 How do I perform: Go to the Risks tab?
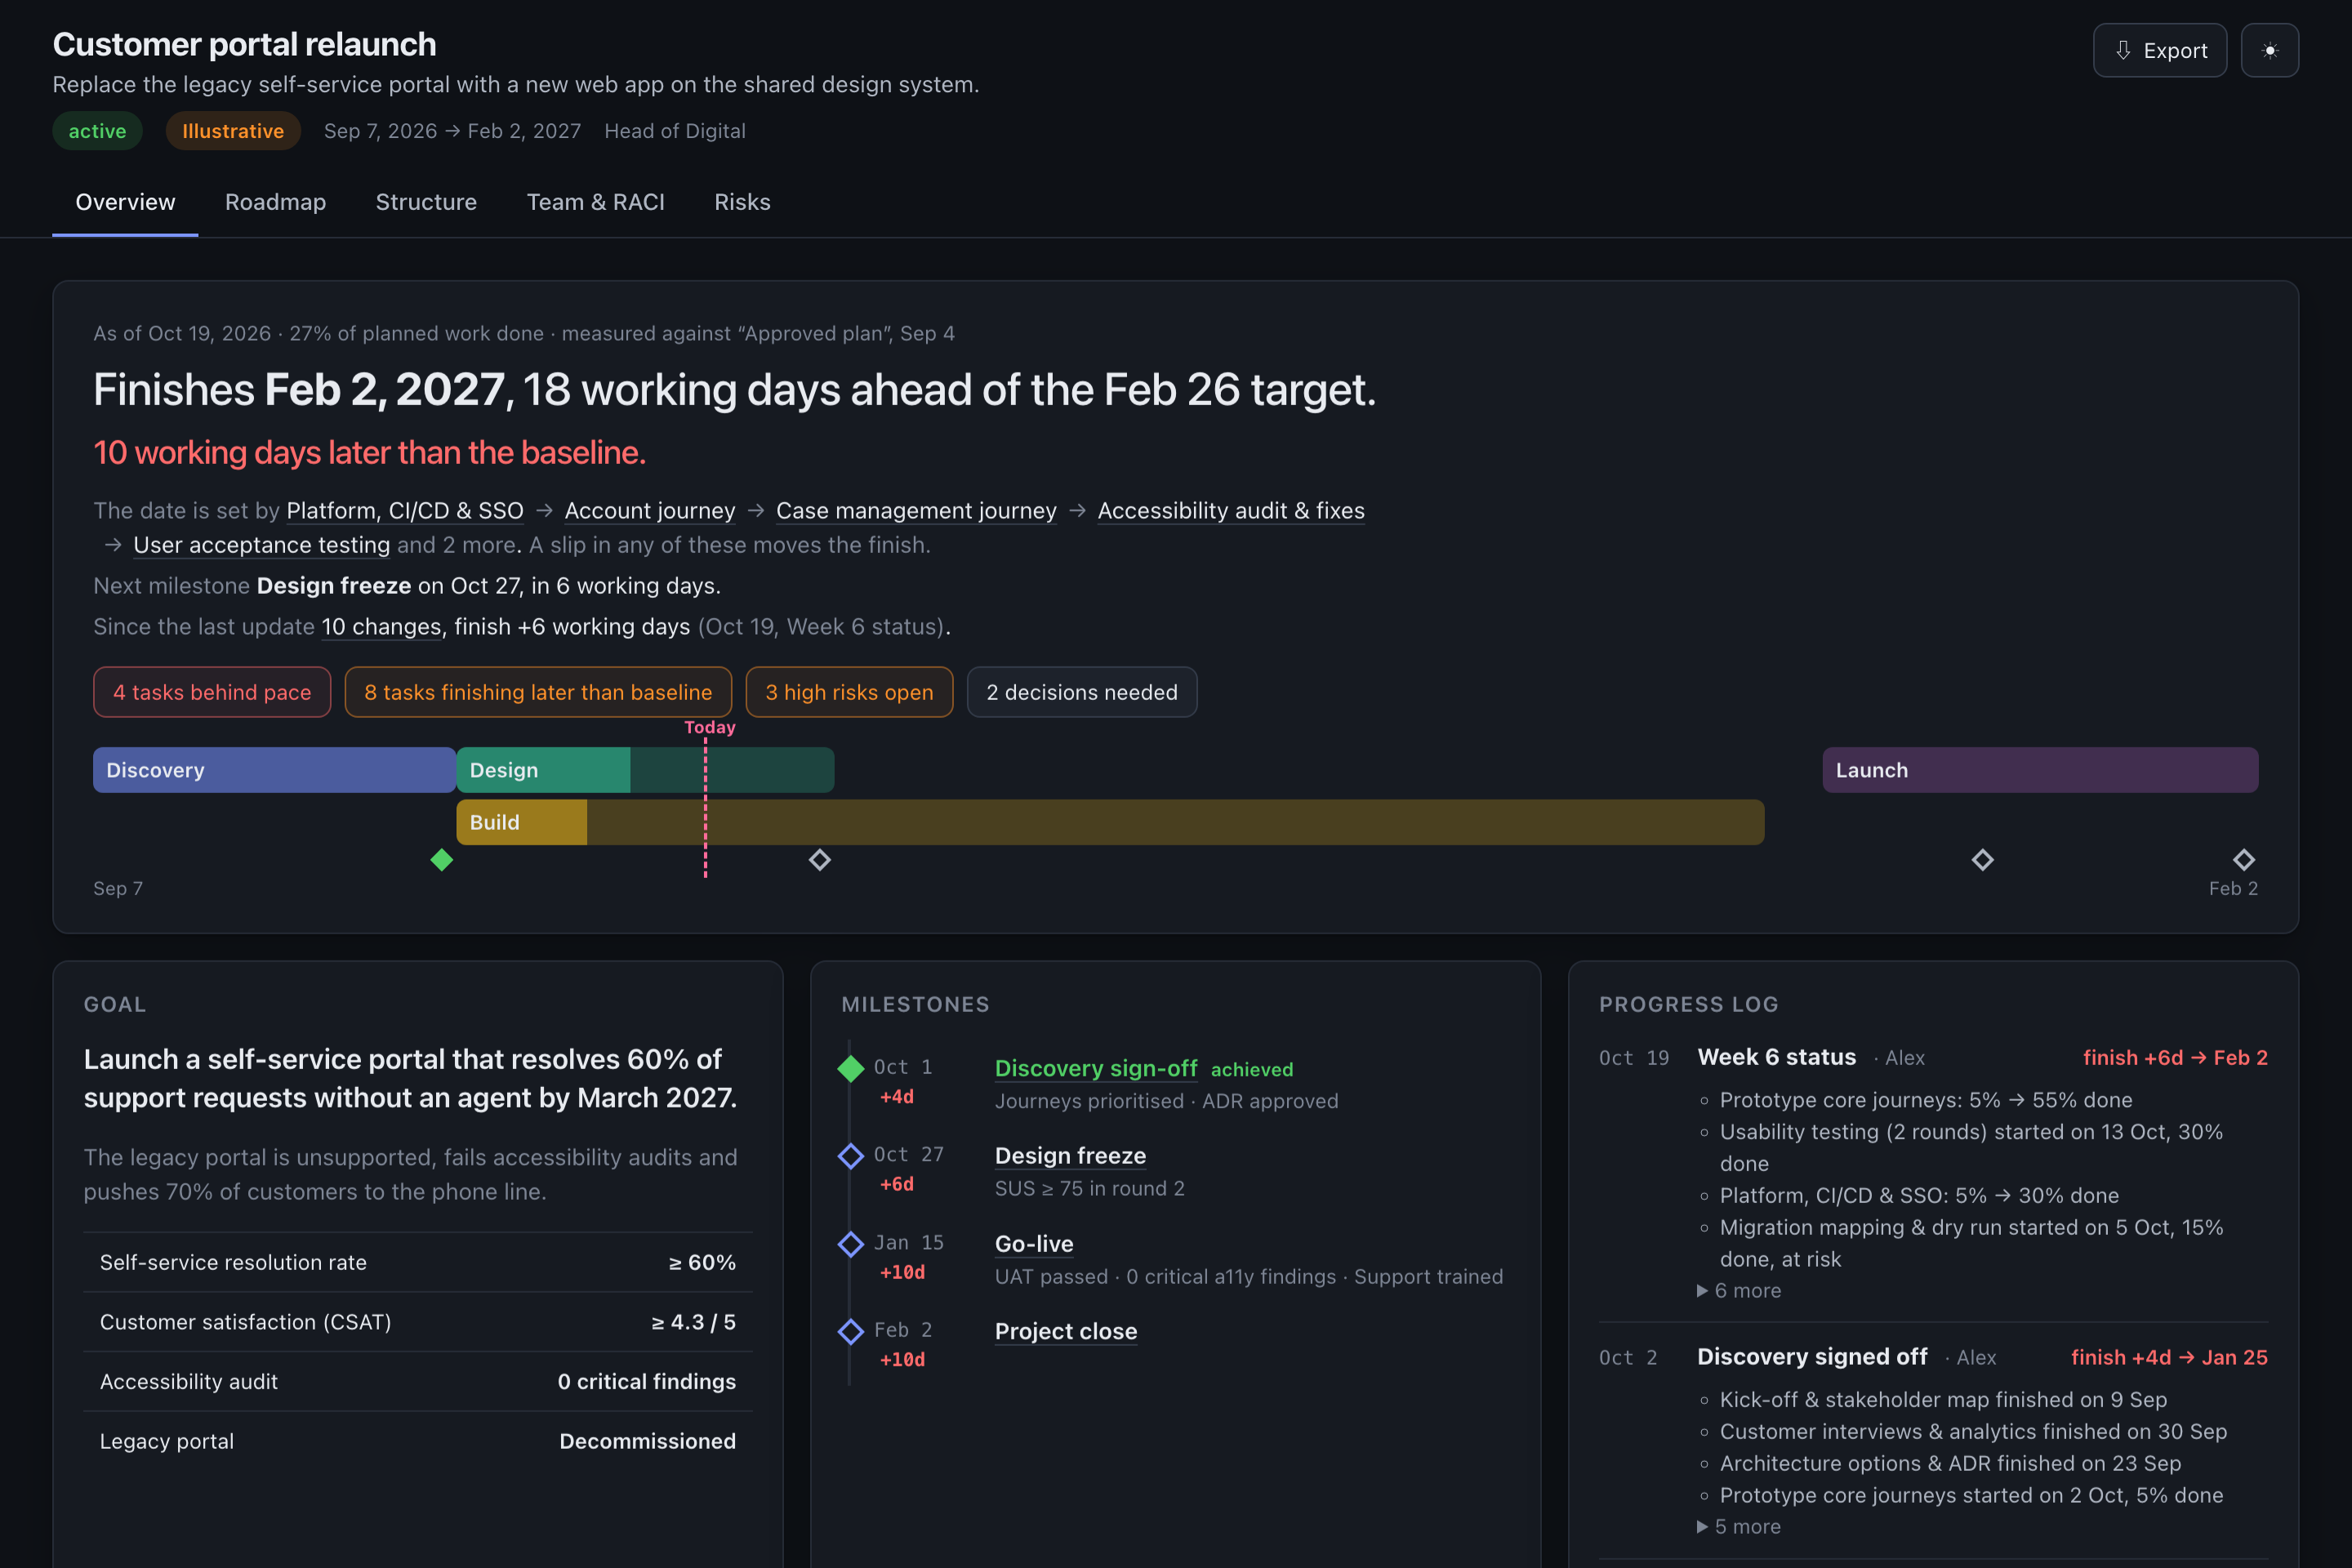pyautogui.click(x=742, y=202)
